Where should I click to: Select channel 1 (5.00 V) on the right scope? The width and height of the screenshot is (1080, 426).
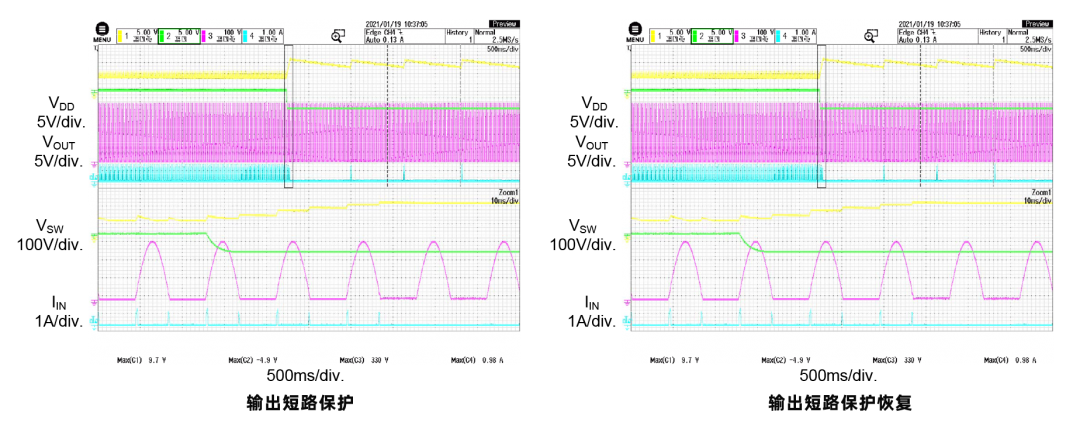669,36
